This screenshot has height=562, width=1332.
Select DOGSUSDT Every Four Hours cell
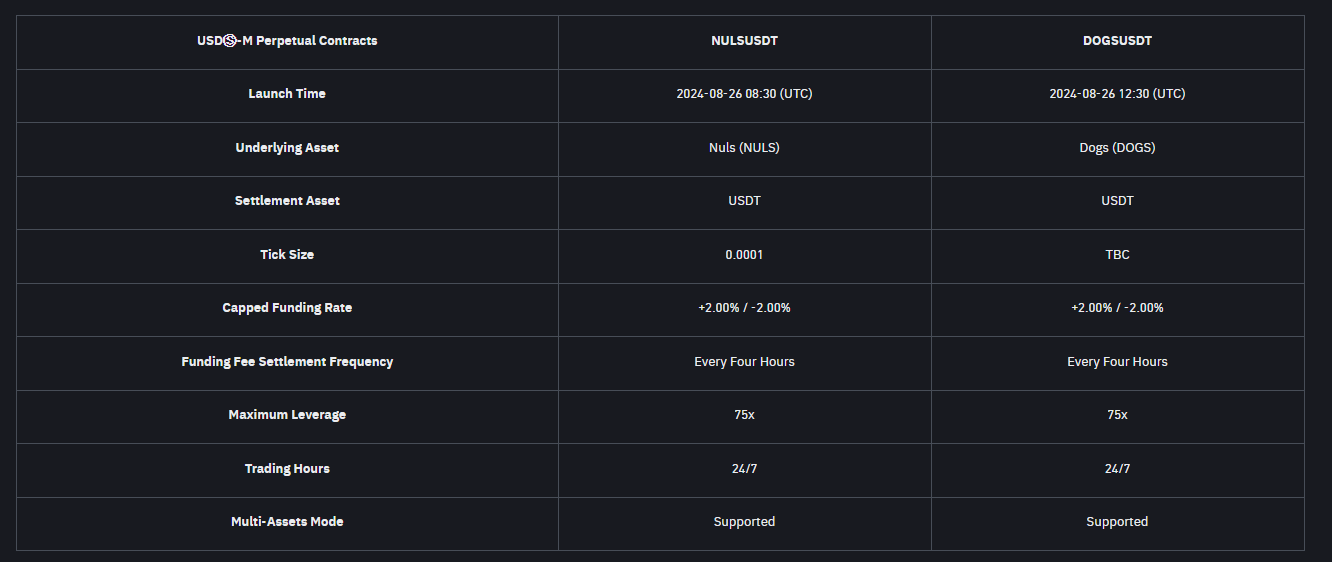pyautogui.click(x=1117, y=362)
